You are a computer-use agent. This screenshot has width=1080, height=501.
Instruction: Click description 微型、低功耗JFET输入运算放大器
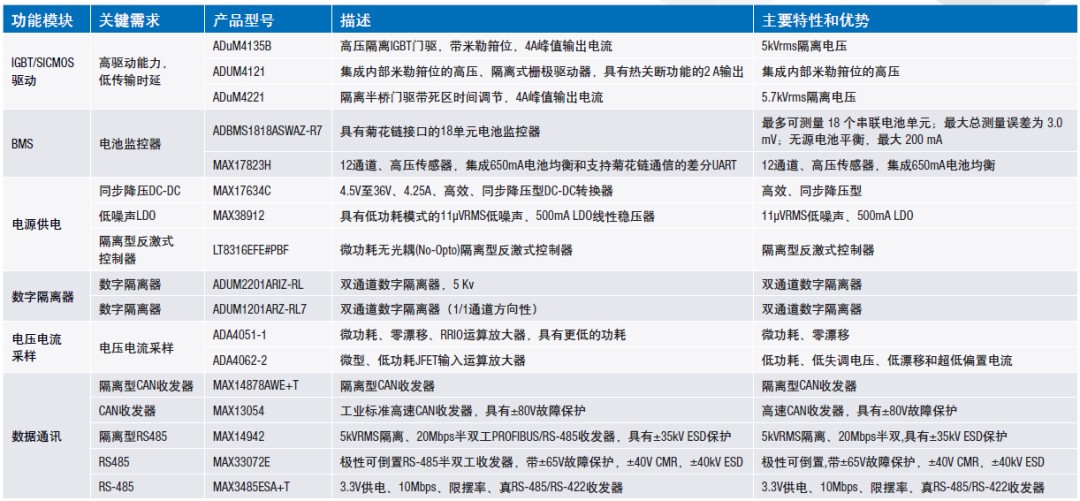pyautogui.click(x=433, y=361)
